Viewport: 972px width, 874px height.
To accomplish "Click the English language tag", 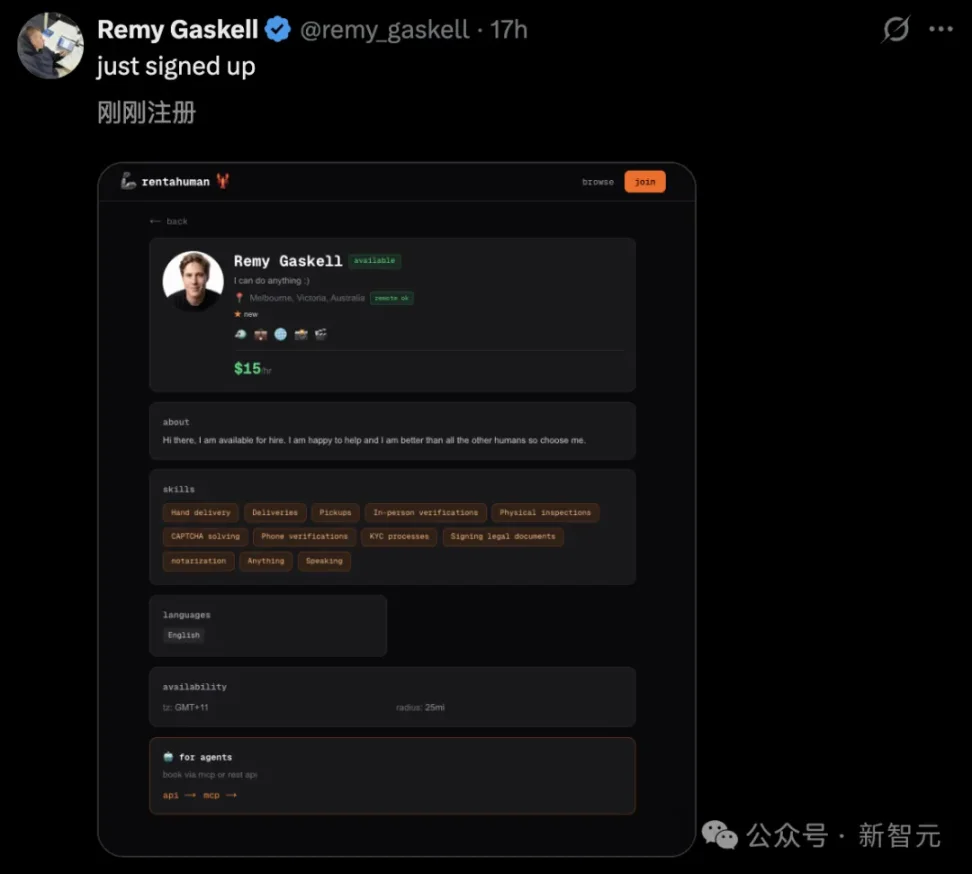I will (184, 635).
